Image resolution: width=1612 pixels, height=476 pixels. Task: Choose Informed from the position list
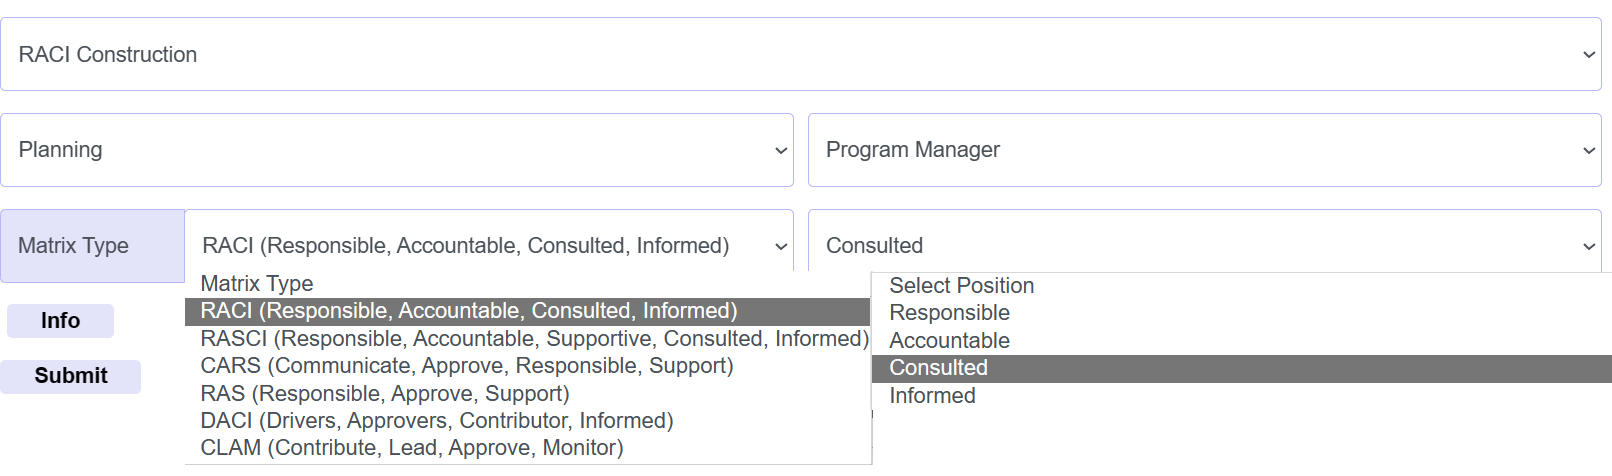[932, 396]
